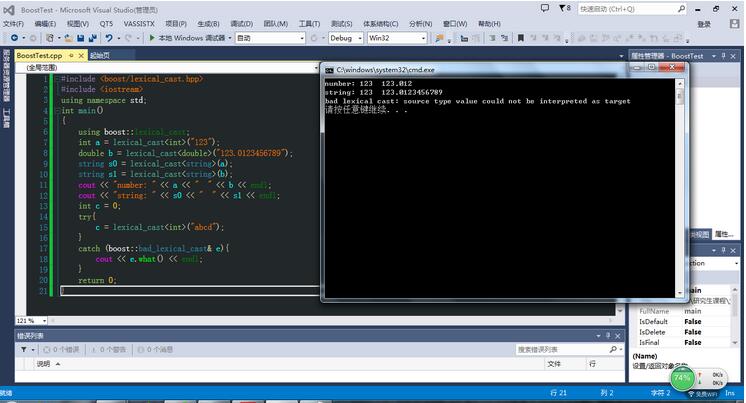Click the editor horizontal scrollbar

click(x=331, y=321)
